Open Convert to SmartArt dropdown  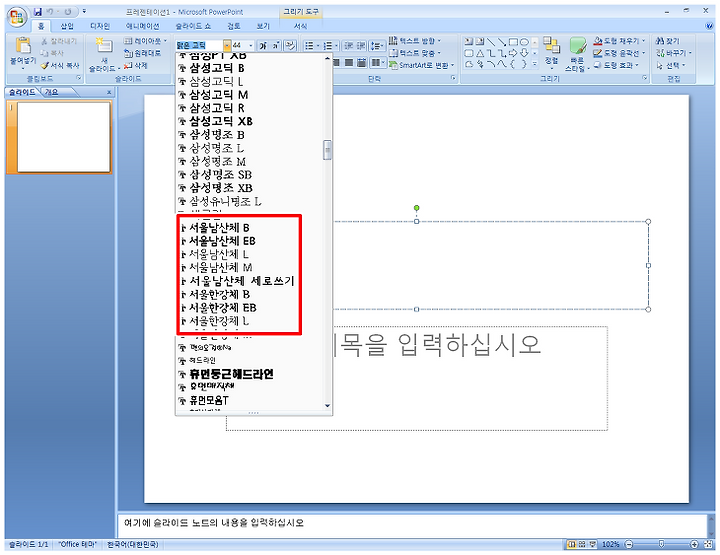pos(422,65)
